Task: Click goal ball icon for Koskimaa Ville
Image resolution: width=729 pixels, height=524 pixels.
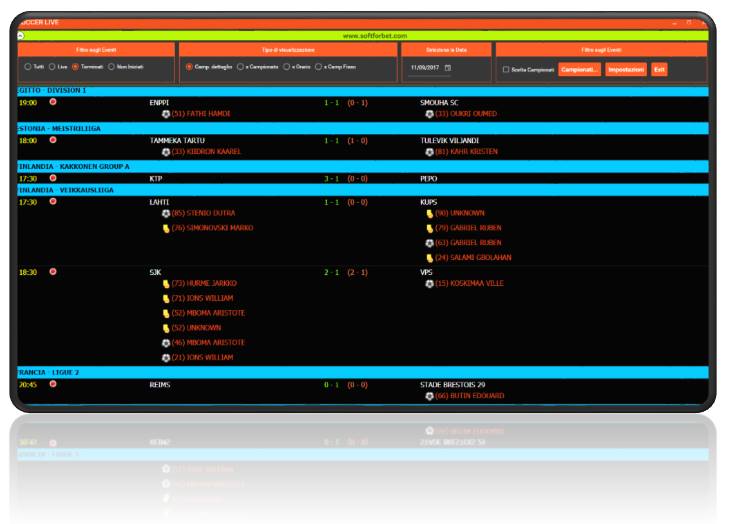Action: (430, 284)
